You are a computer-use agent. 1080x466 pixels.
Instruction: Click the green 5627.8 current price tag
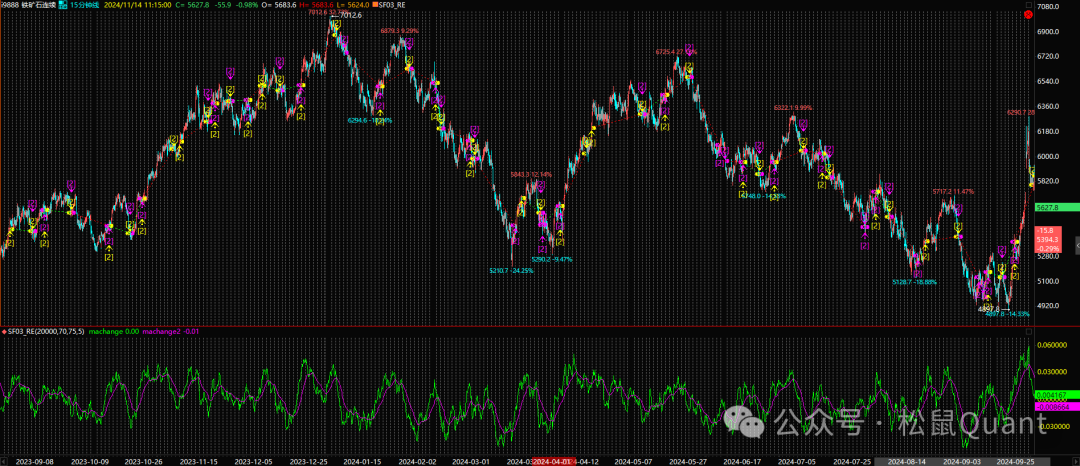[x=1053, y=207]
